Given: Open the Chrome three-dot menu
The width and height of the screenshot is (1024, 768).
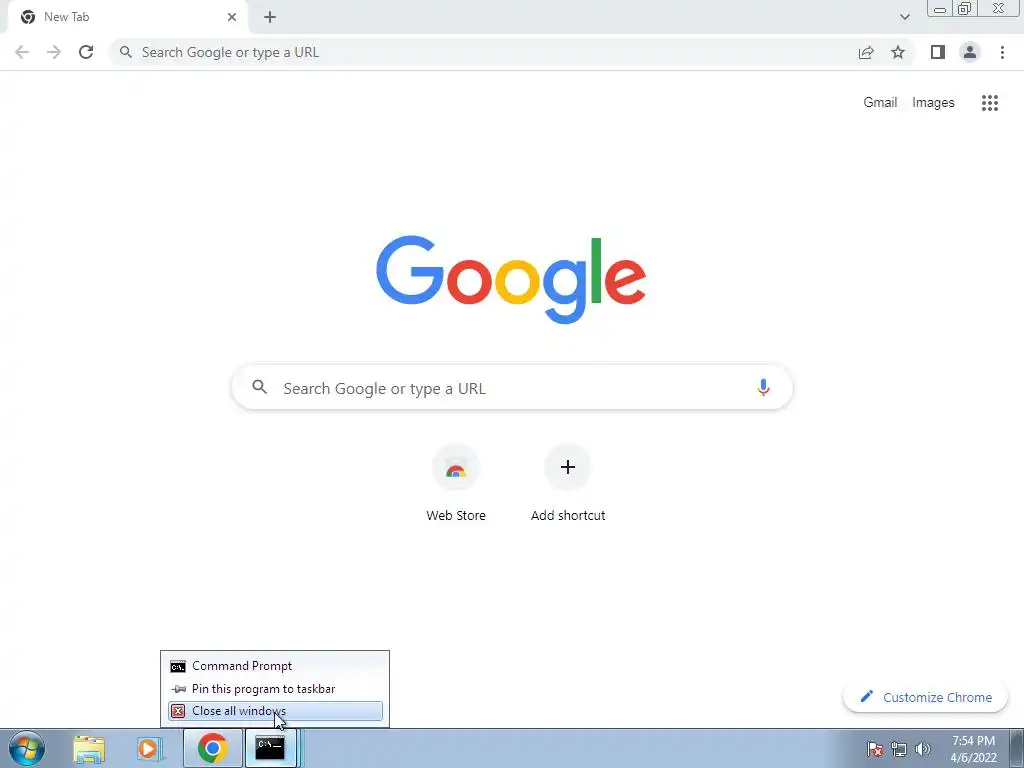Looking at the screenshot, I should point(1002,52).
